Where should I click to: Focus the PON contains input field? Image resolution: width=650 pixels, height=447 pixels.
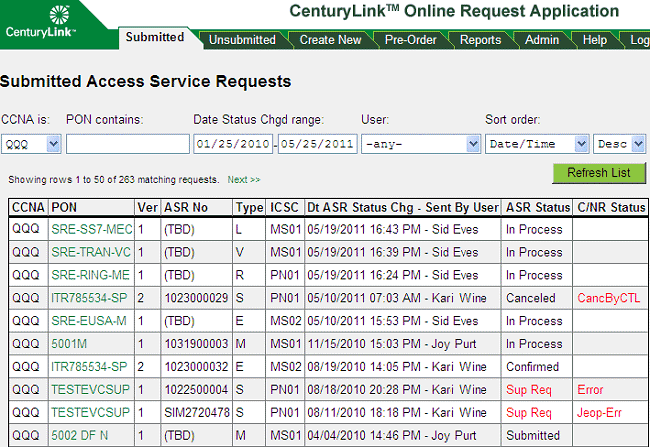click(x=128, y=144)
